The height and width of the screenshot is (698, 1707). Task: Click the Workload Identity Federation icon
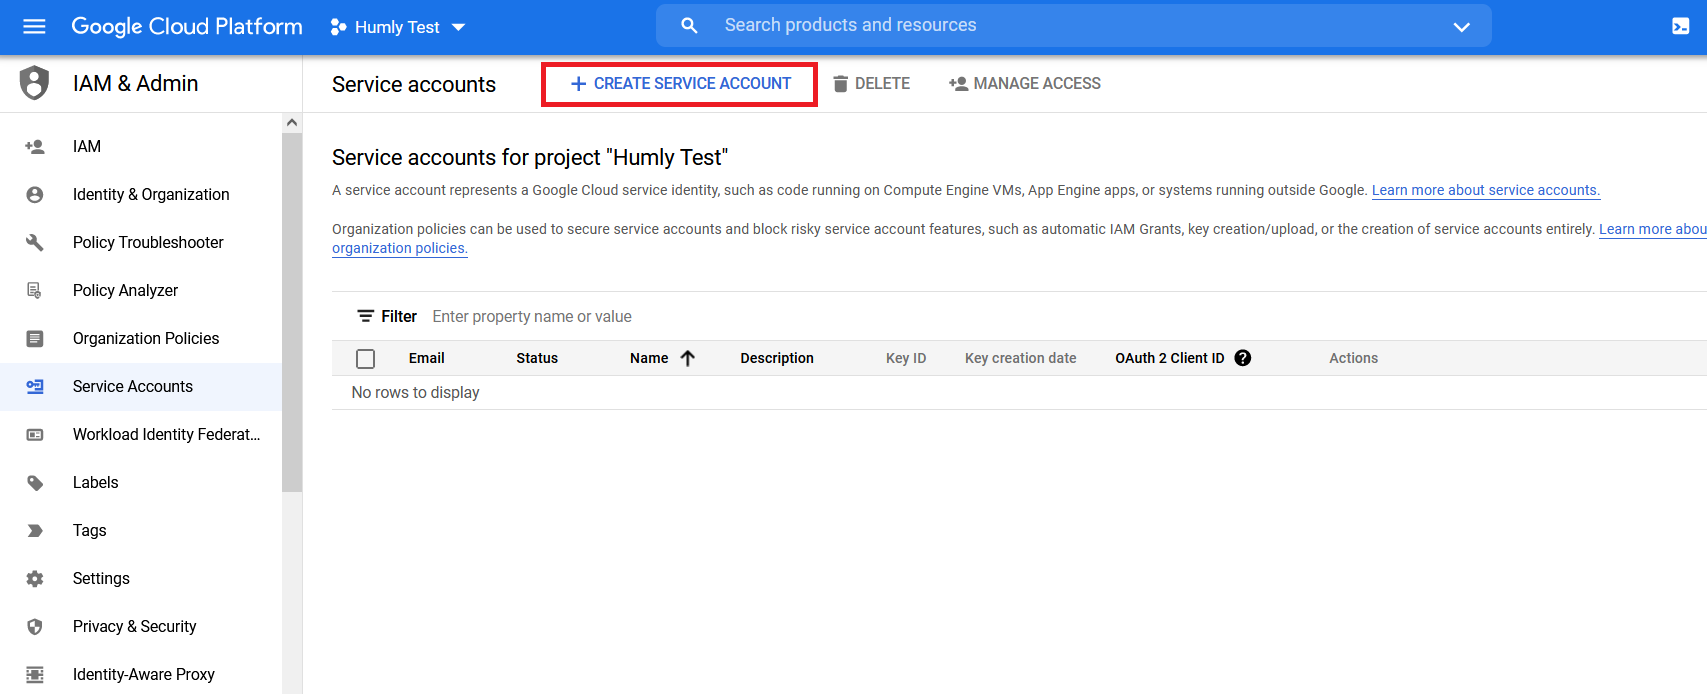[x=35, y=435]
